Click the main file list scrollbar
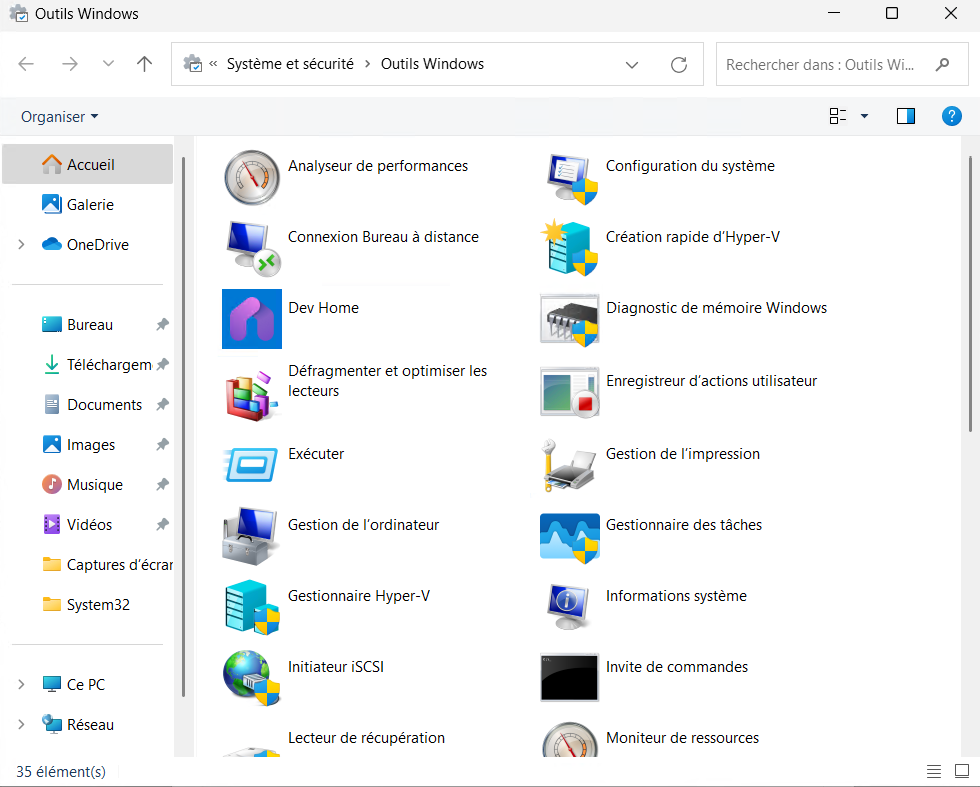This screenshot has width=980, height=787. (970, 294)
